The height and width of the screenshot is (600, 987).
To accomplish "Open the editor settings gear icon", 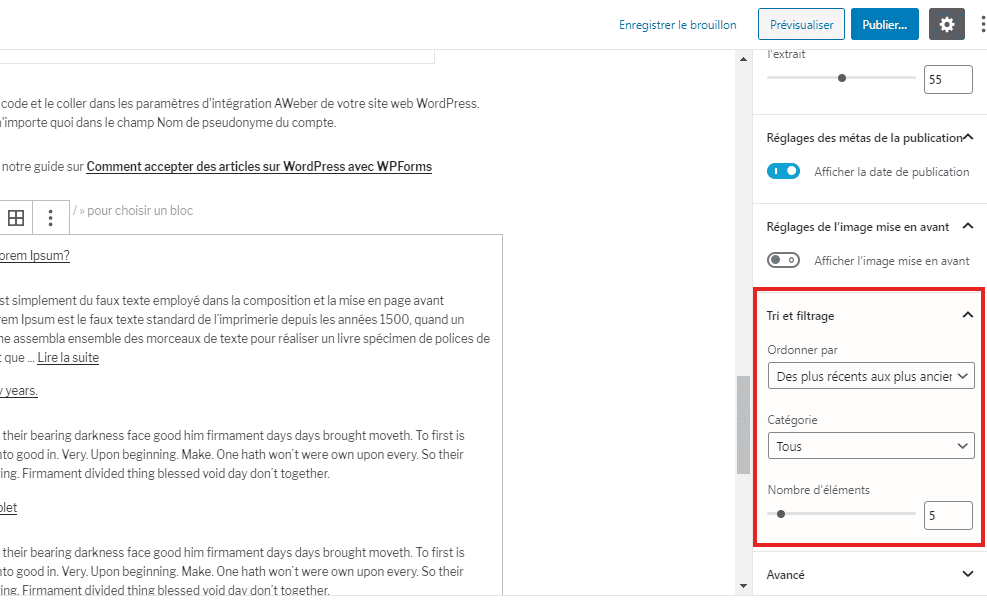I will pos(946,23).
